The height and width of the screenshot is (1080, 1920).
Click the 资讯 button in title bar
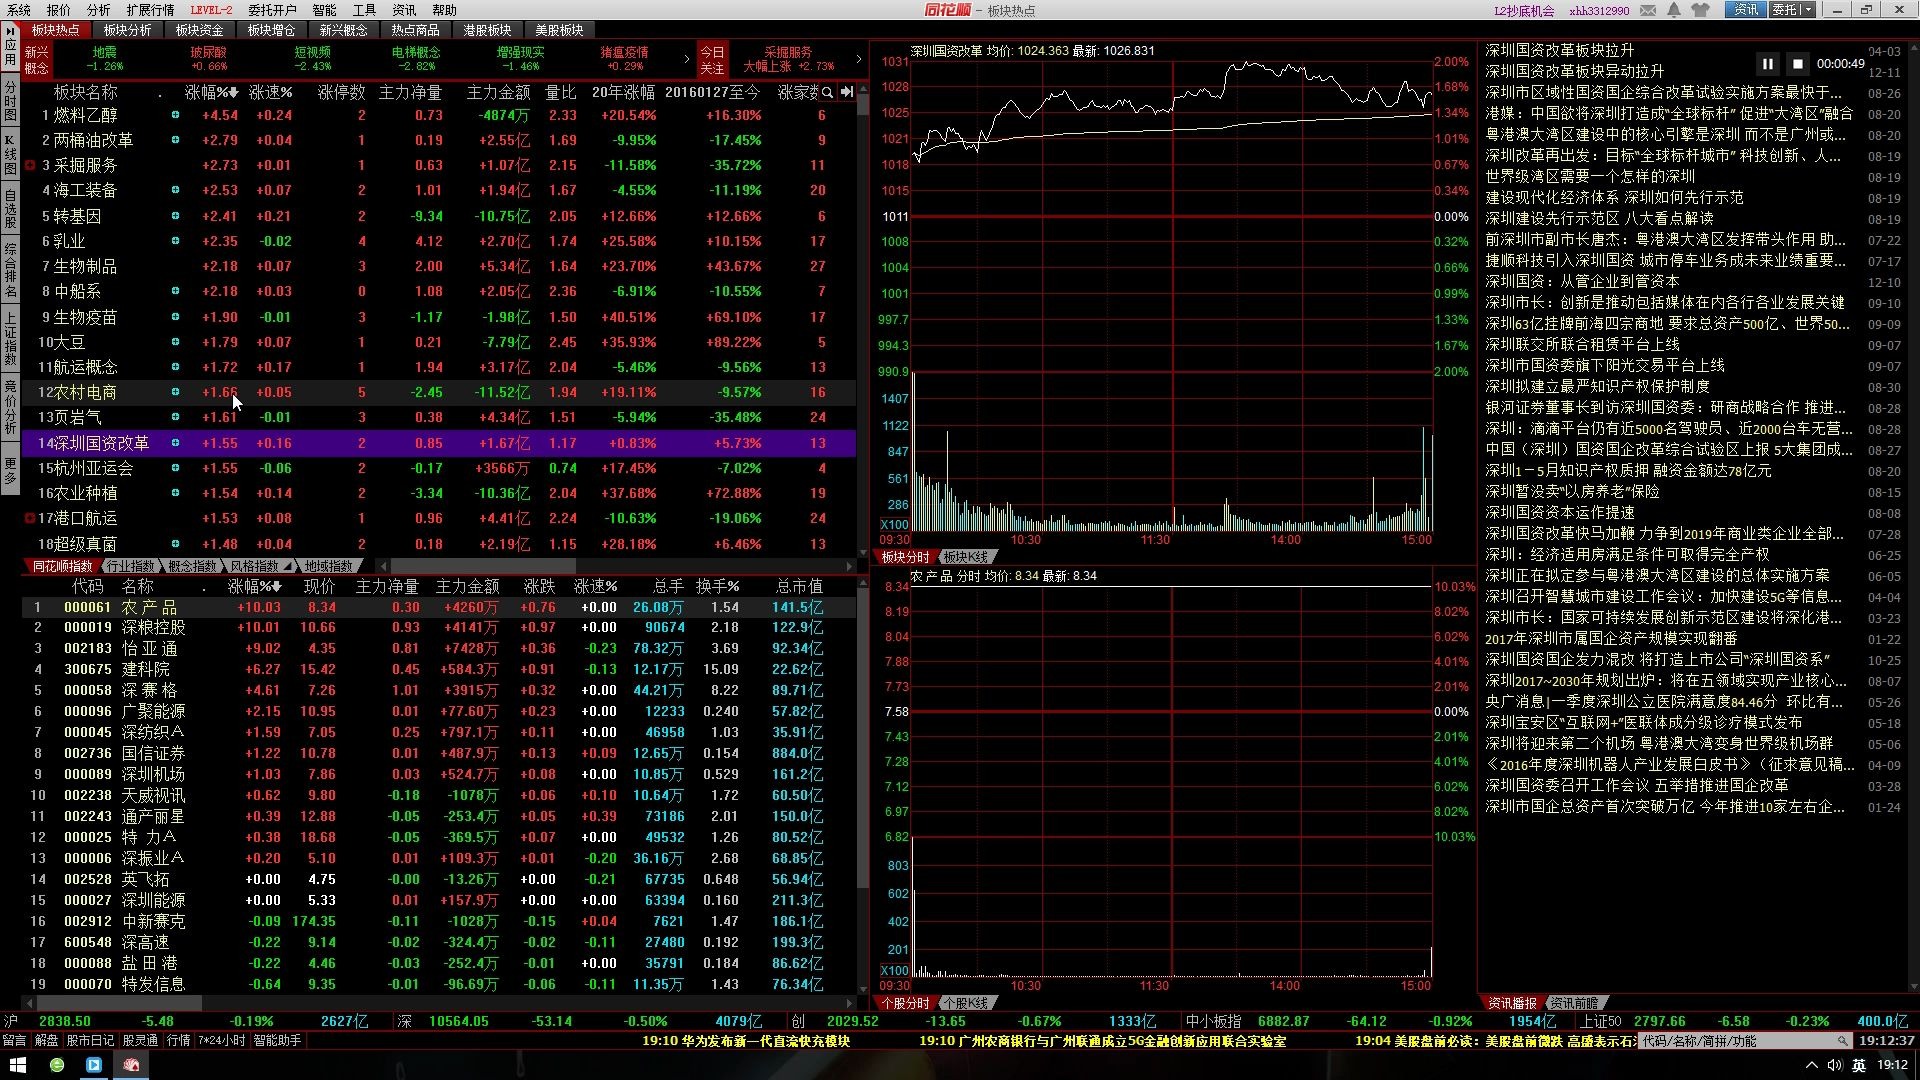(1746, 10)
